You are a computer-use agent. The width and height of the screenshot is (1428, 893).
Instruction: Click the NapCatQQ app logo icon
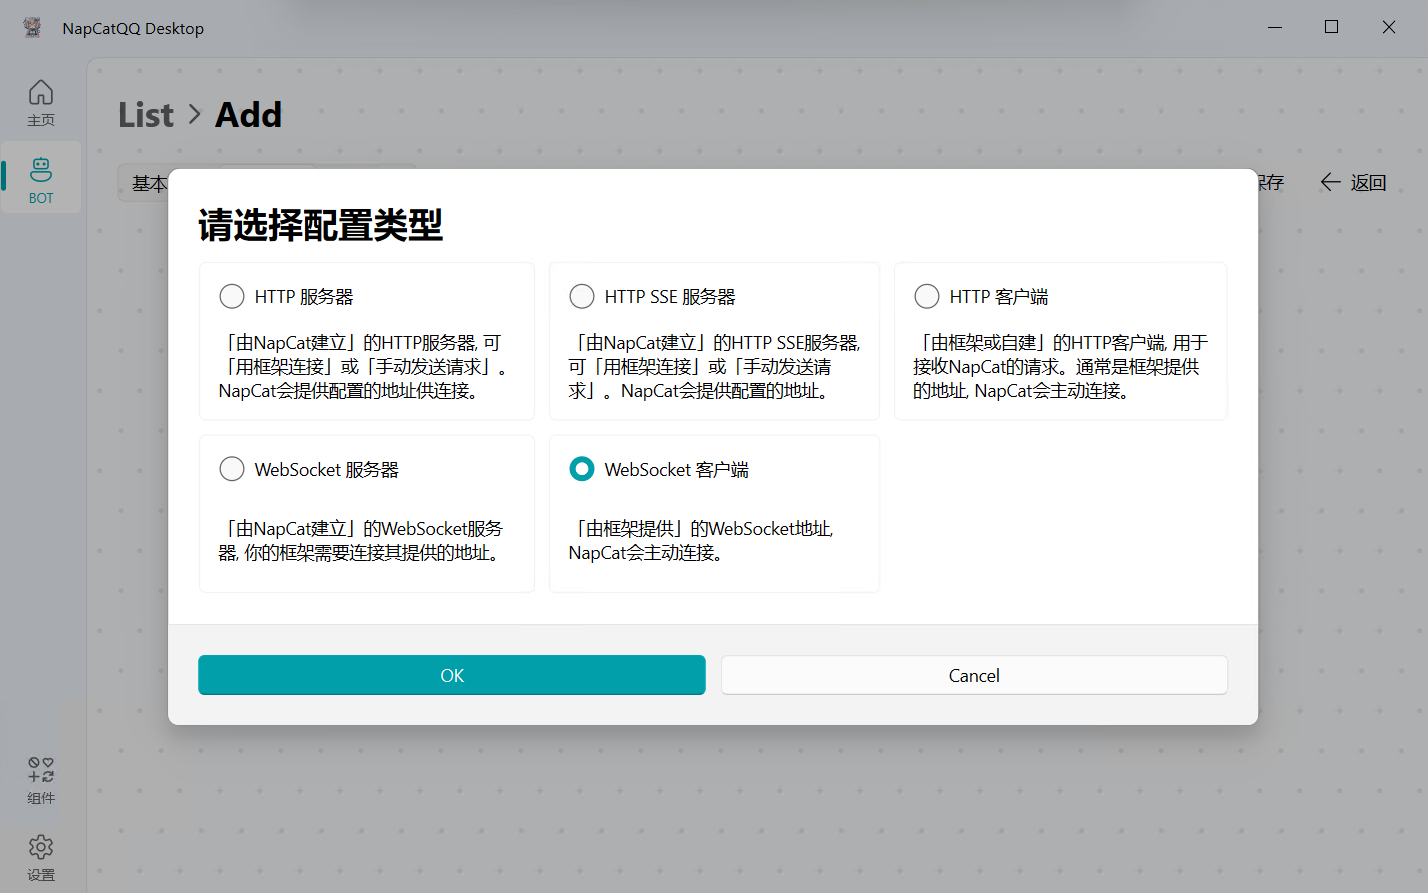point(32,28)
